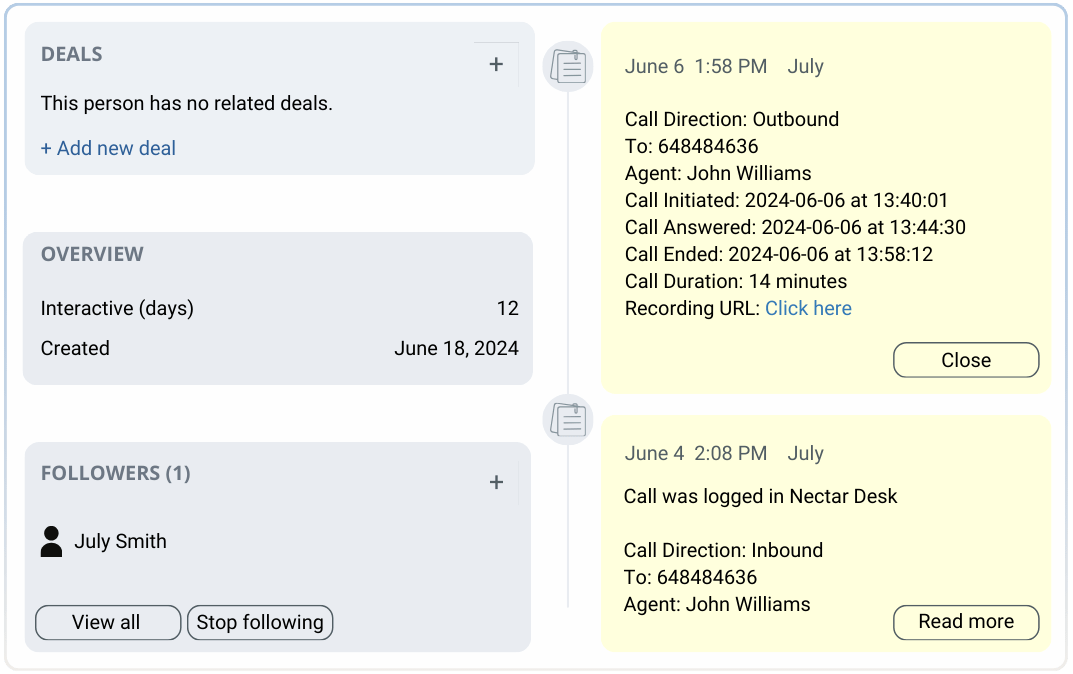1073x674 pixels.
Task: Select follower name July Smith
Action: (120, 541)
